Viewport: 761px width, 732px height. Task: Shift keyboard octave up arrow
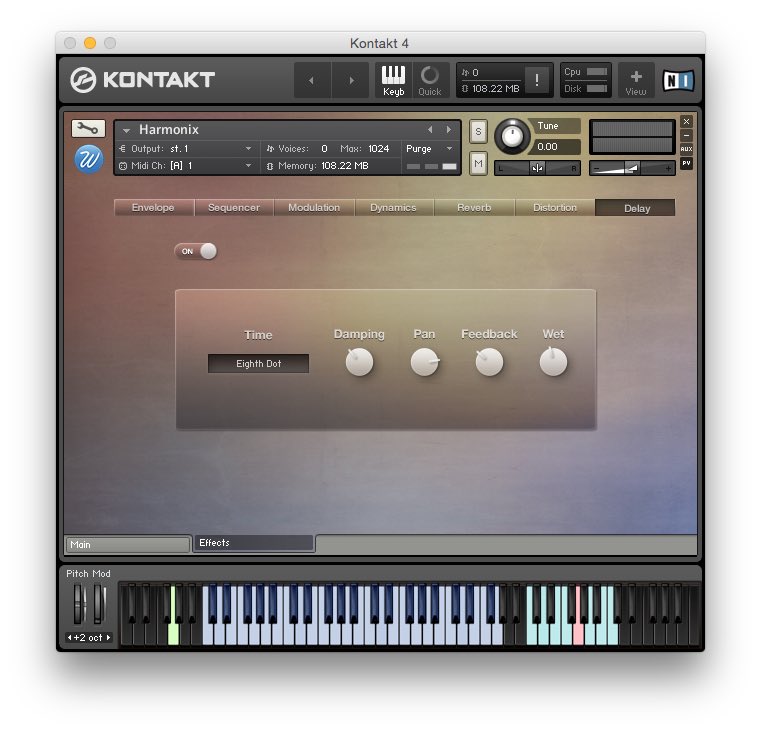(108, 637)
